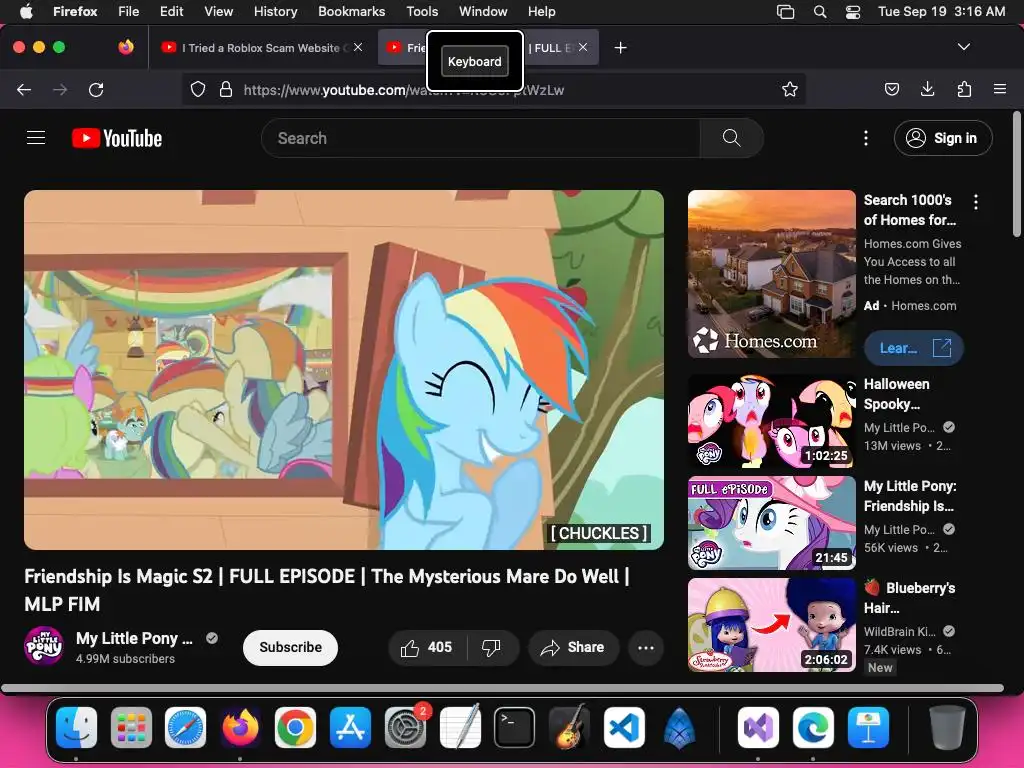Image resolution: width=1024 pixels, height=768 pixels.
Task: Open Google Chrome from the Dock
Action: click(x=295, y=727)
